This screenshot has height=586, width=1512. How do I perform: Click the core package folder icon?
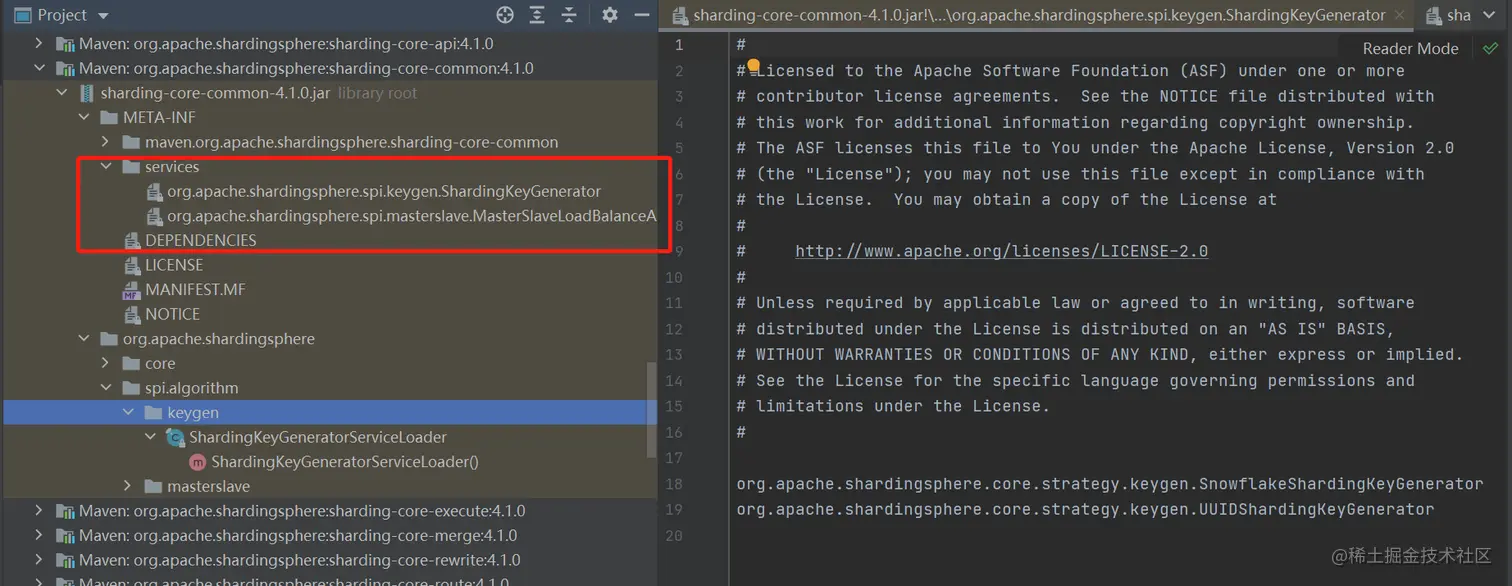pyautogui.click(x=131, y=363)
